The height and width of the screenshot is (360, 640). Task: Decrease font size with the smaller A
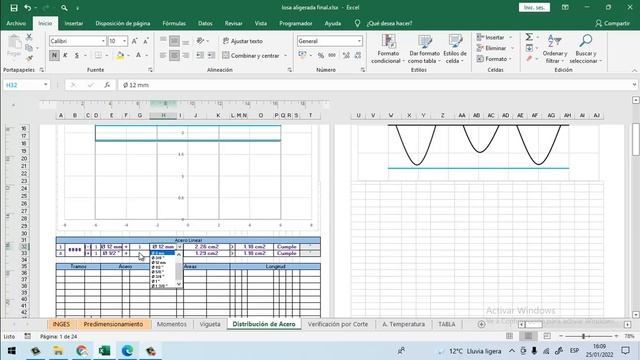pos(146,41)
